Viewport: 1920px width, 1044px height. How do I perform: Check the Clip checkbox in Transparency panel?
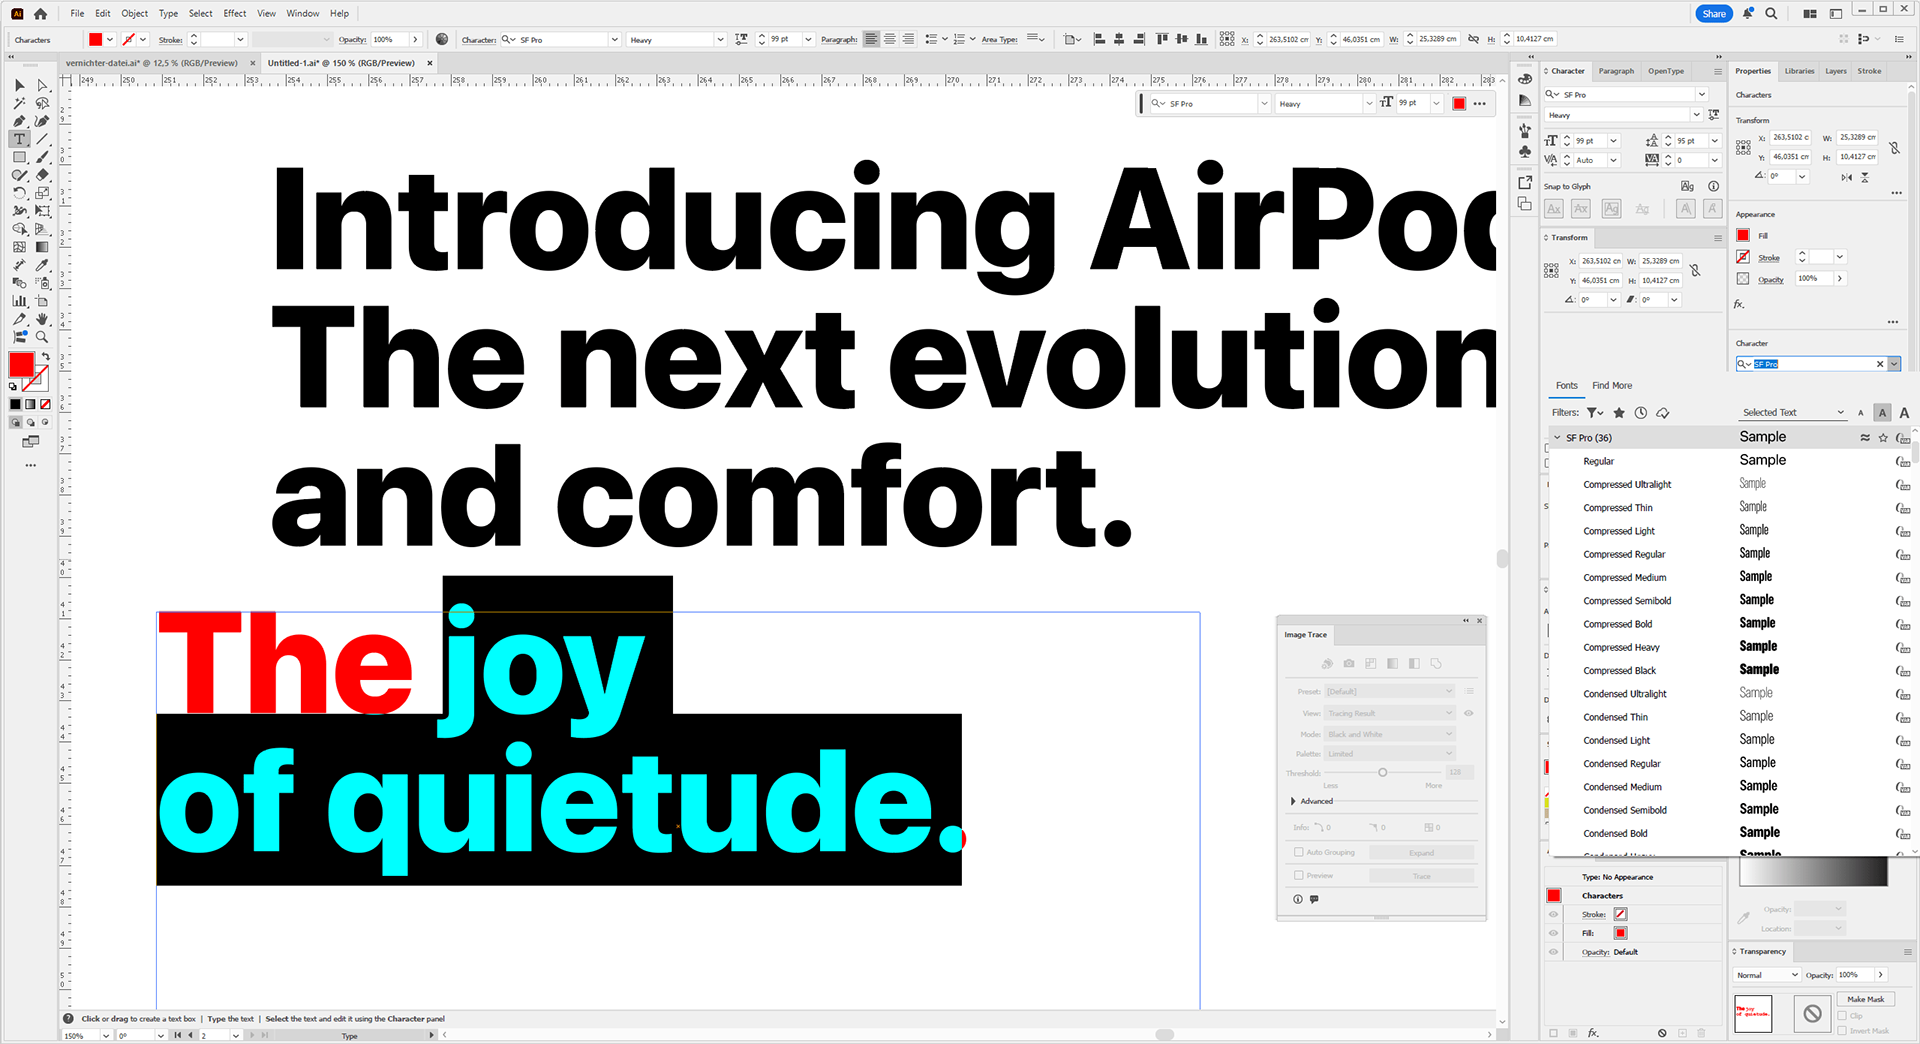pyautogui.click(x=1842, y=1016)
